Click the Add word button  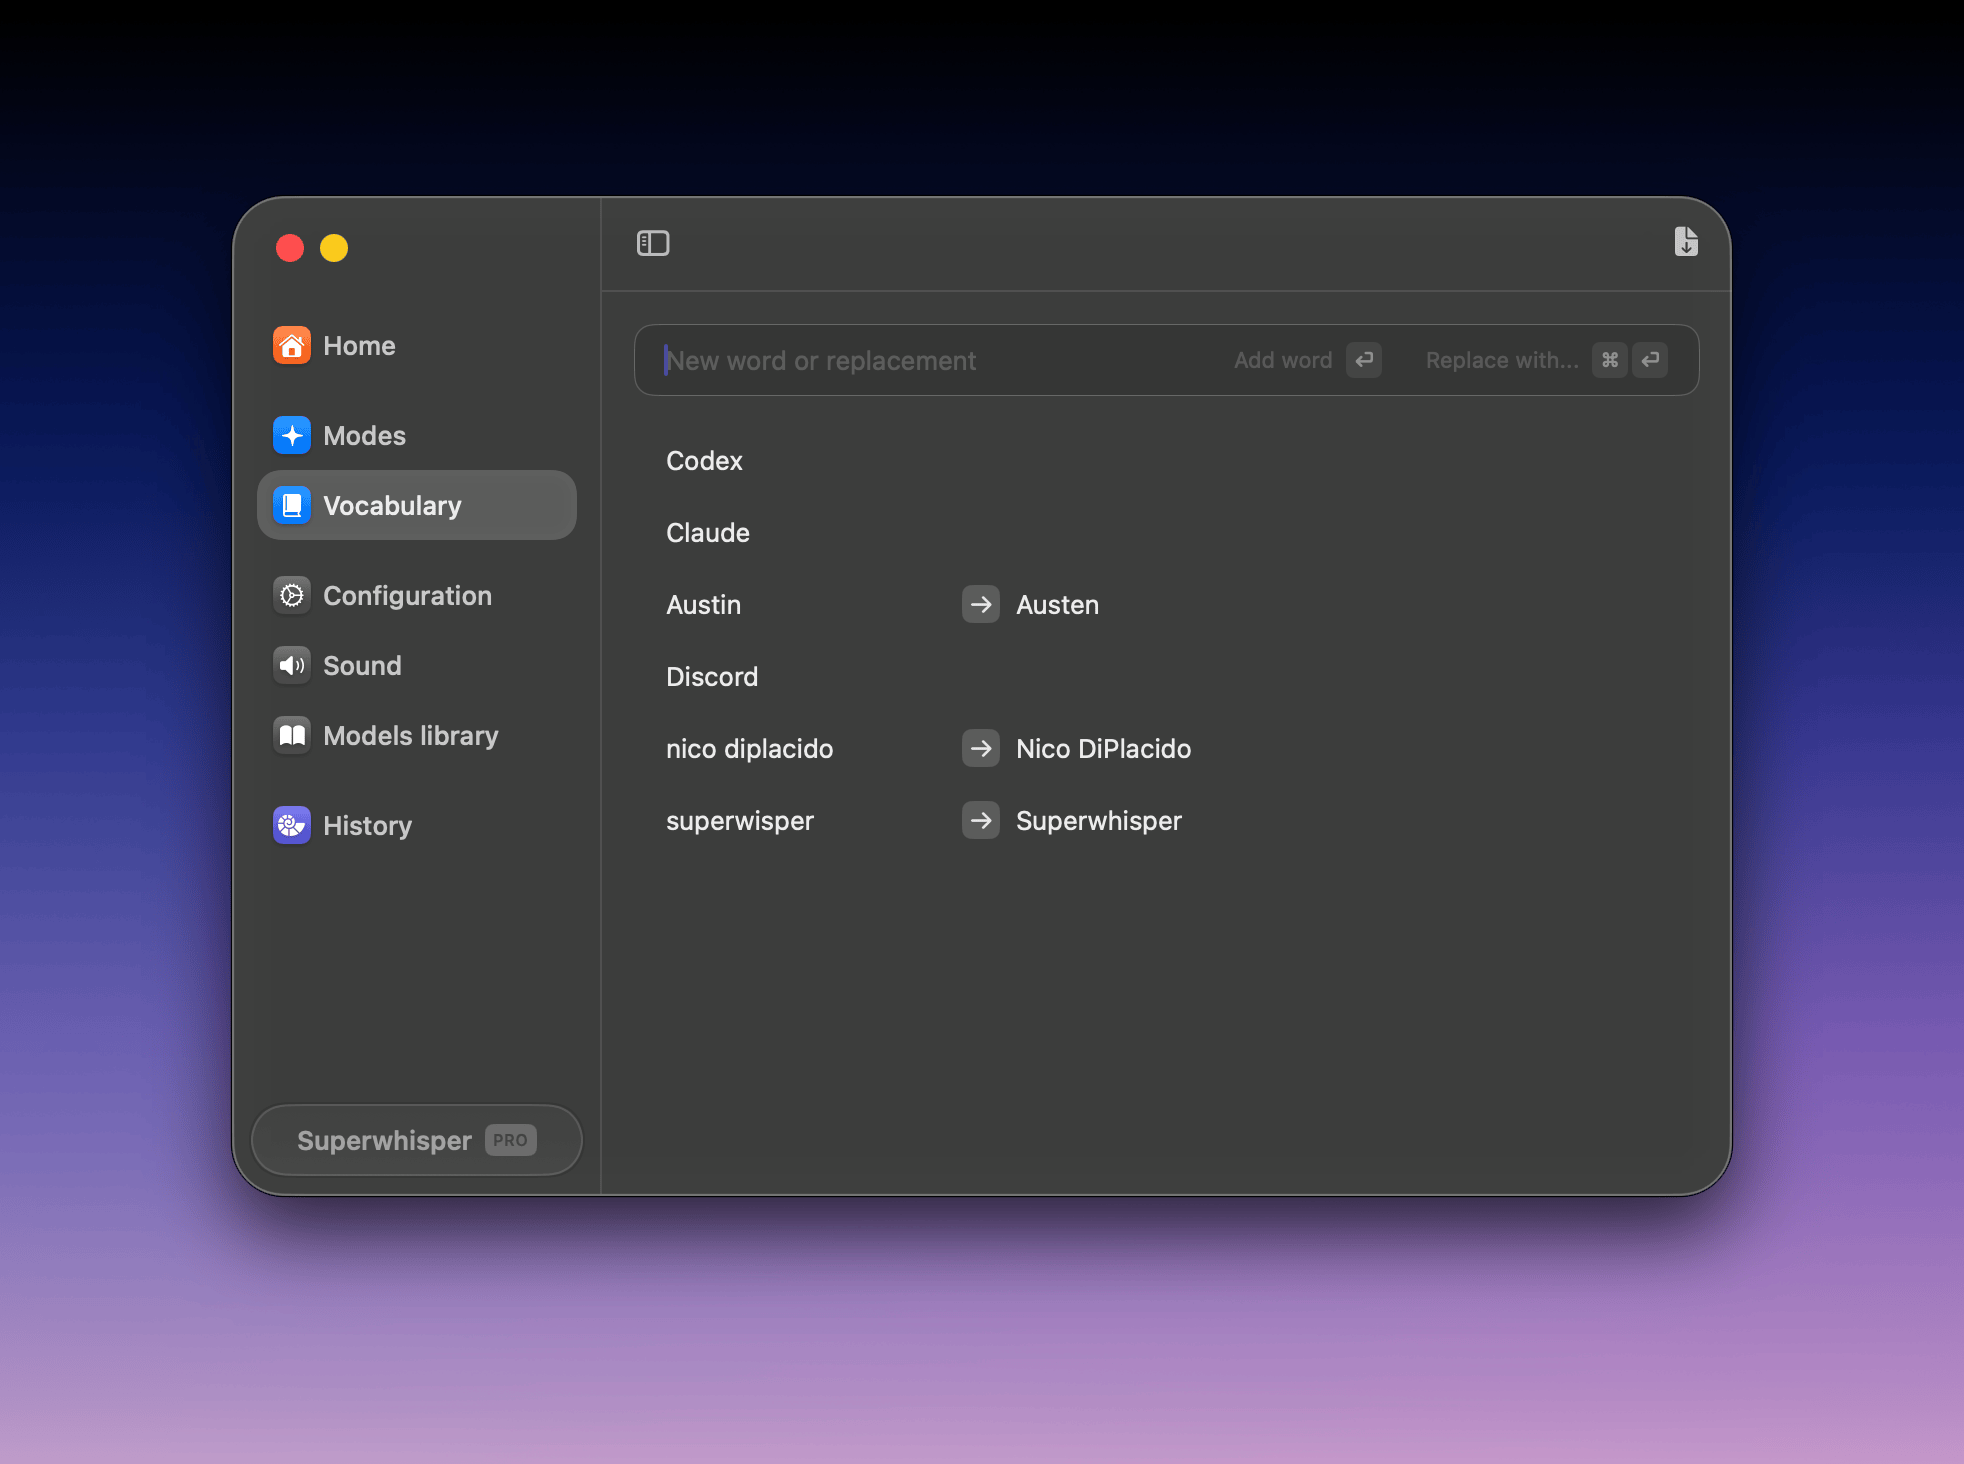1307,360
